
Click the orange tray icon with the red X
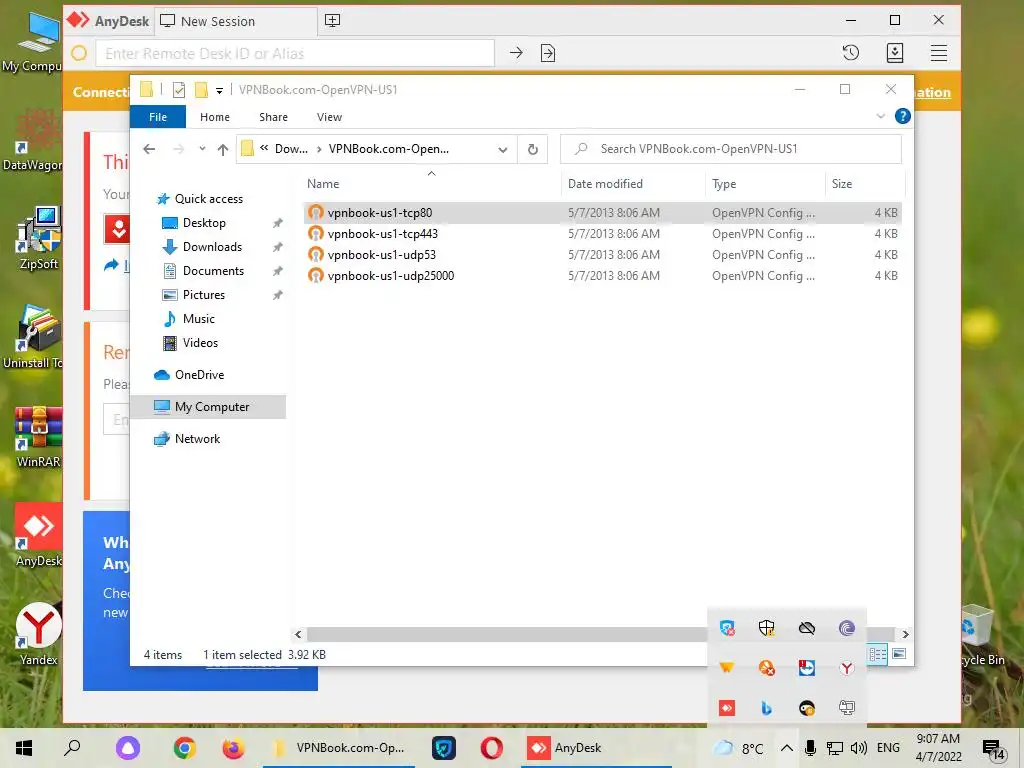click(767, 667)
